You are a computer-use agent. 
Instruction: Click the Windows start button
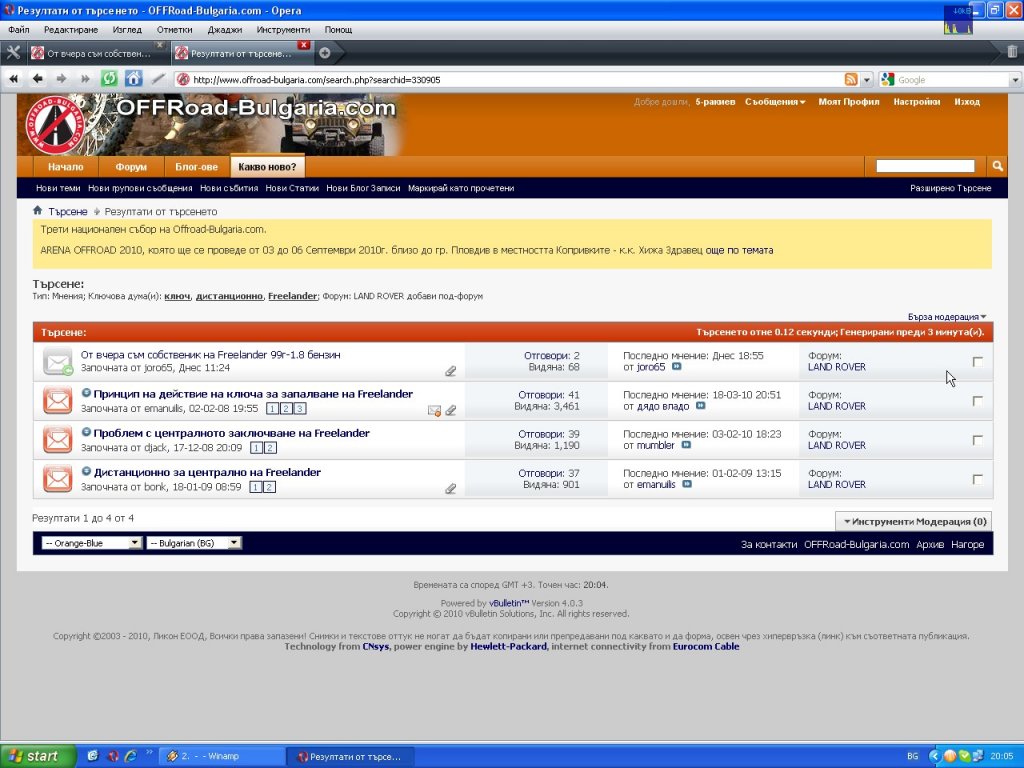pos(37,756)
